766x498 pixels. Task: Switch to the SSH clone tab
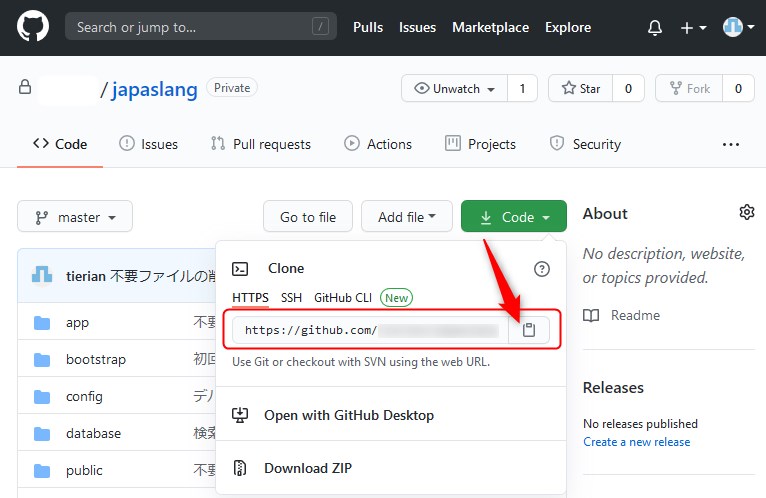click(x=291, y=297)
